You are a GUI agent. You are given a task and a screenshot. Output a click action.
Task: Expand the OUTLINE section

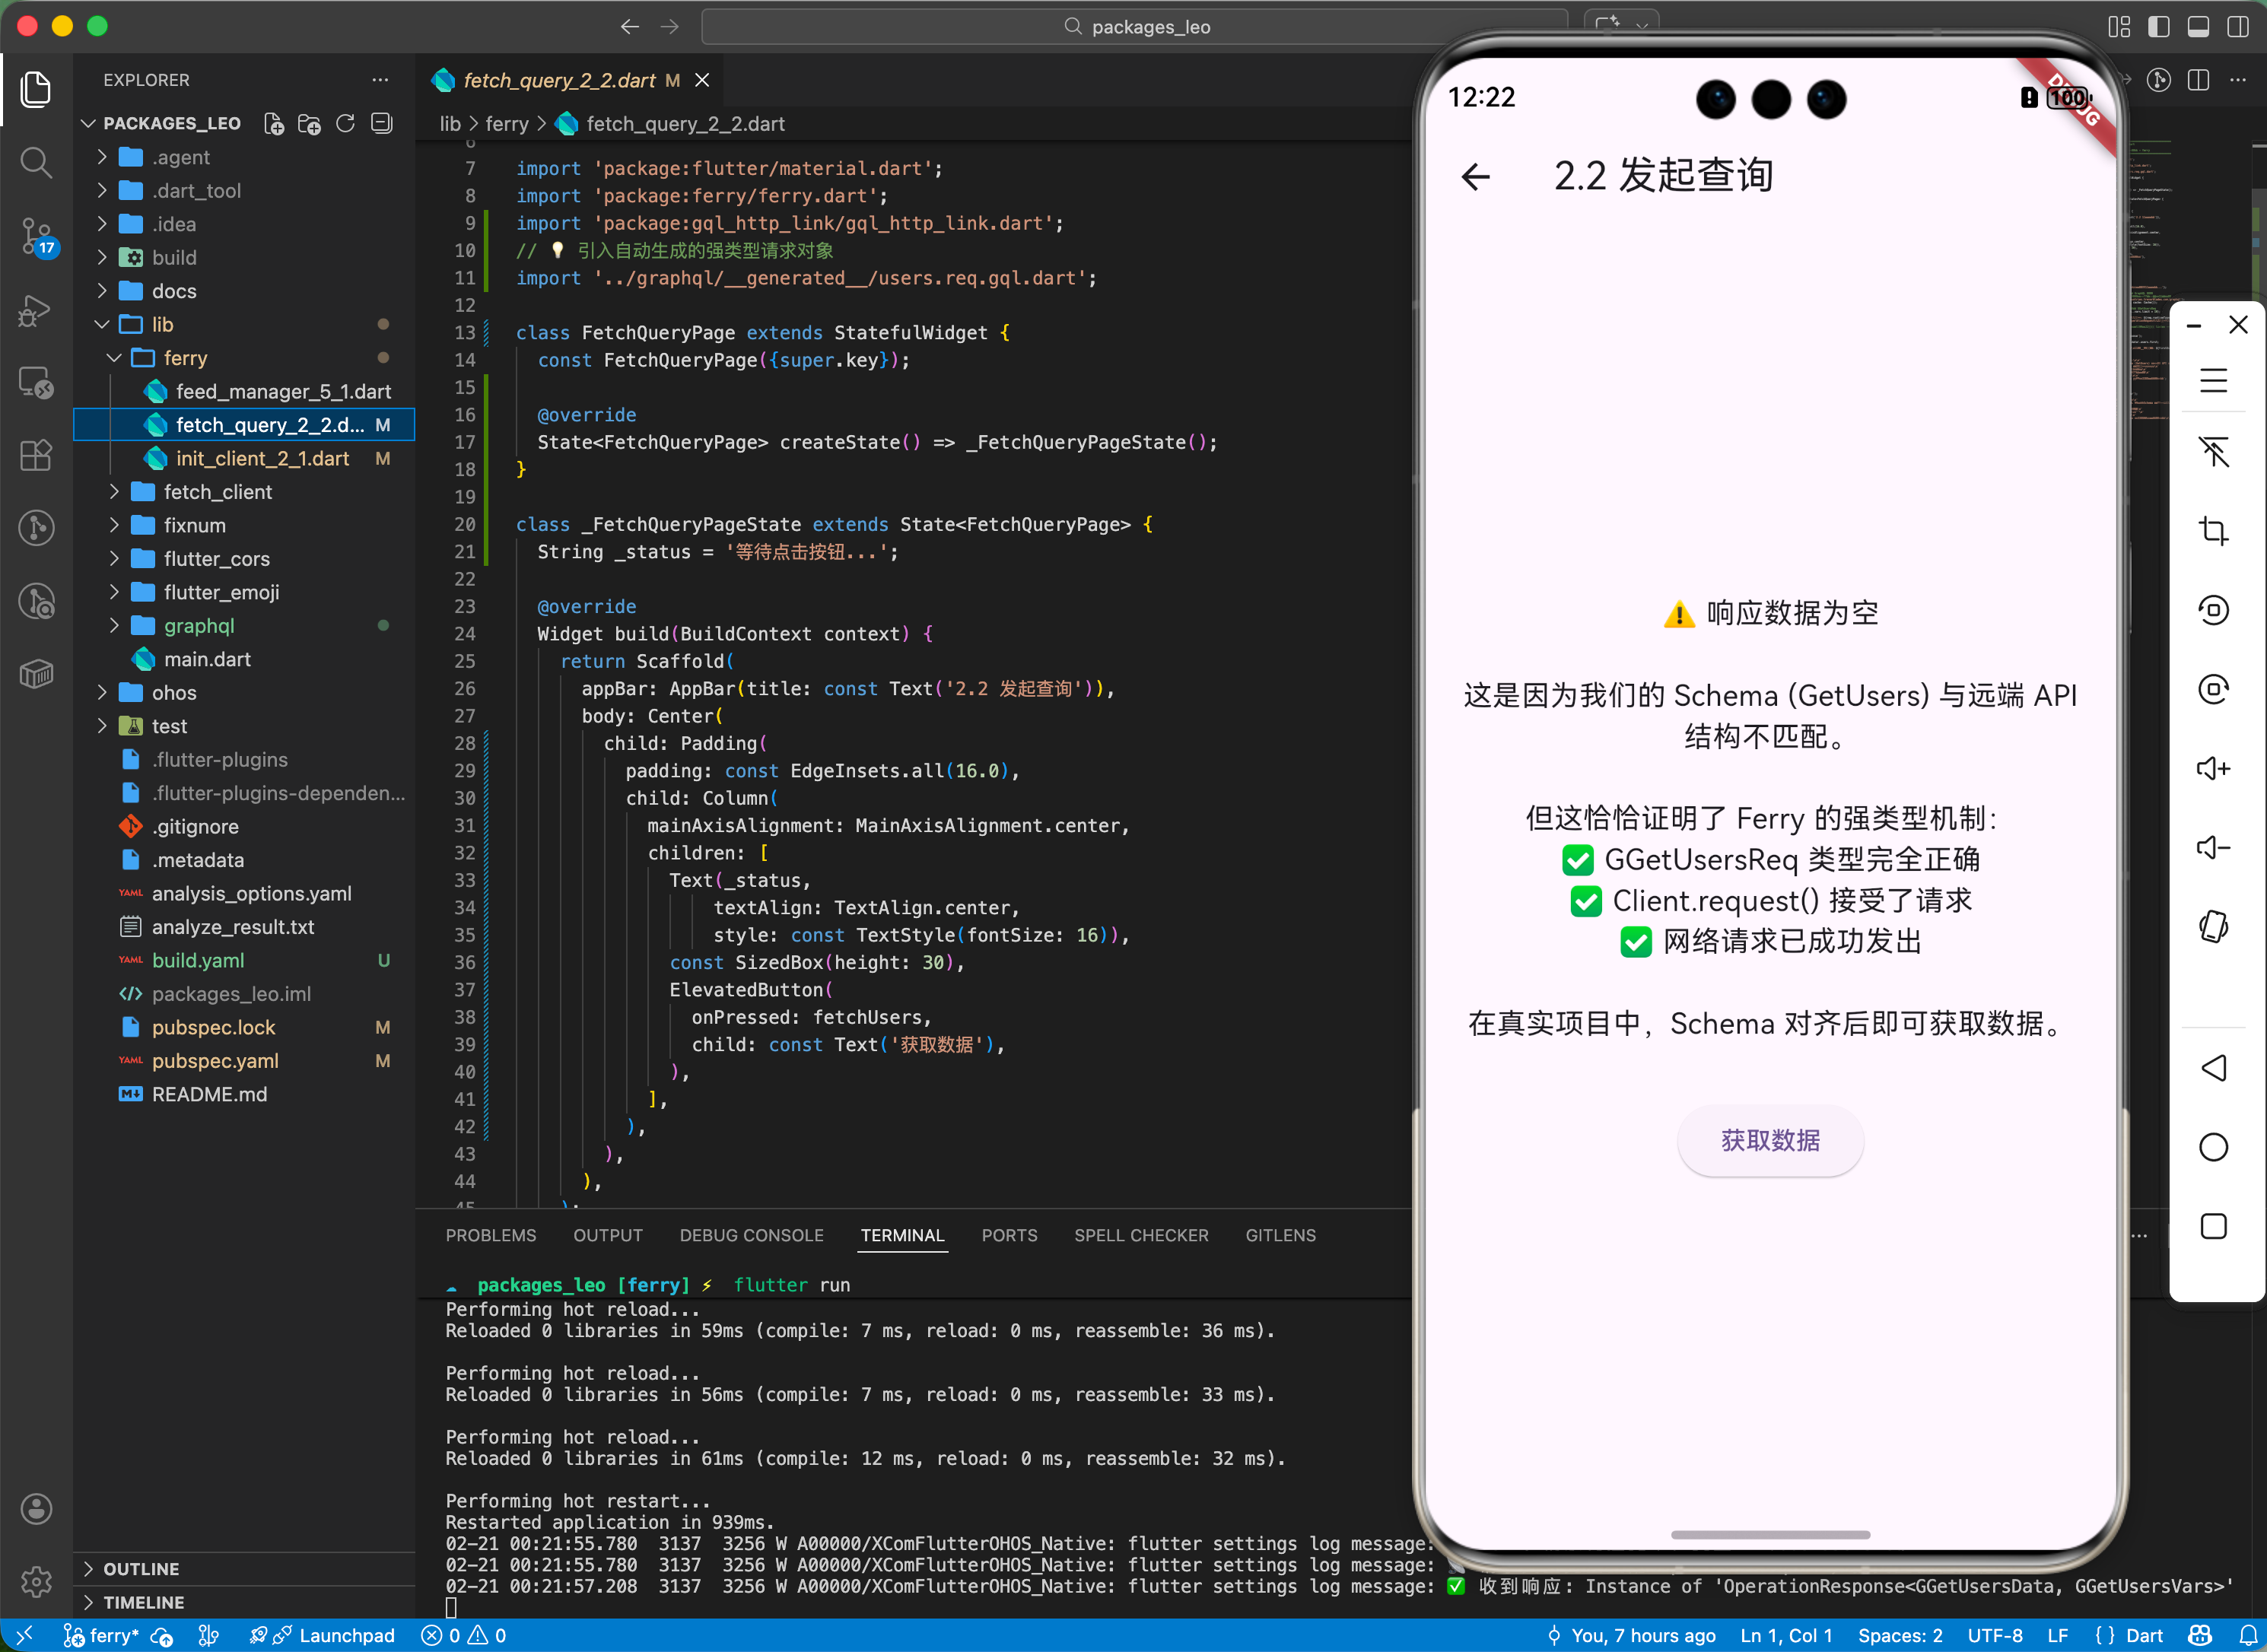[x=141, y=1569]
